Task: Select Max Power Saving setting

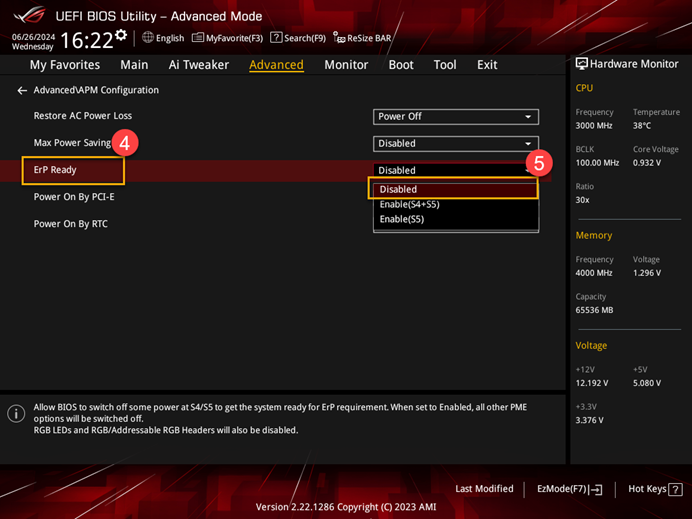Action: pos(72,143)
